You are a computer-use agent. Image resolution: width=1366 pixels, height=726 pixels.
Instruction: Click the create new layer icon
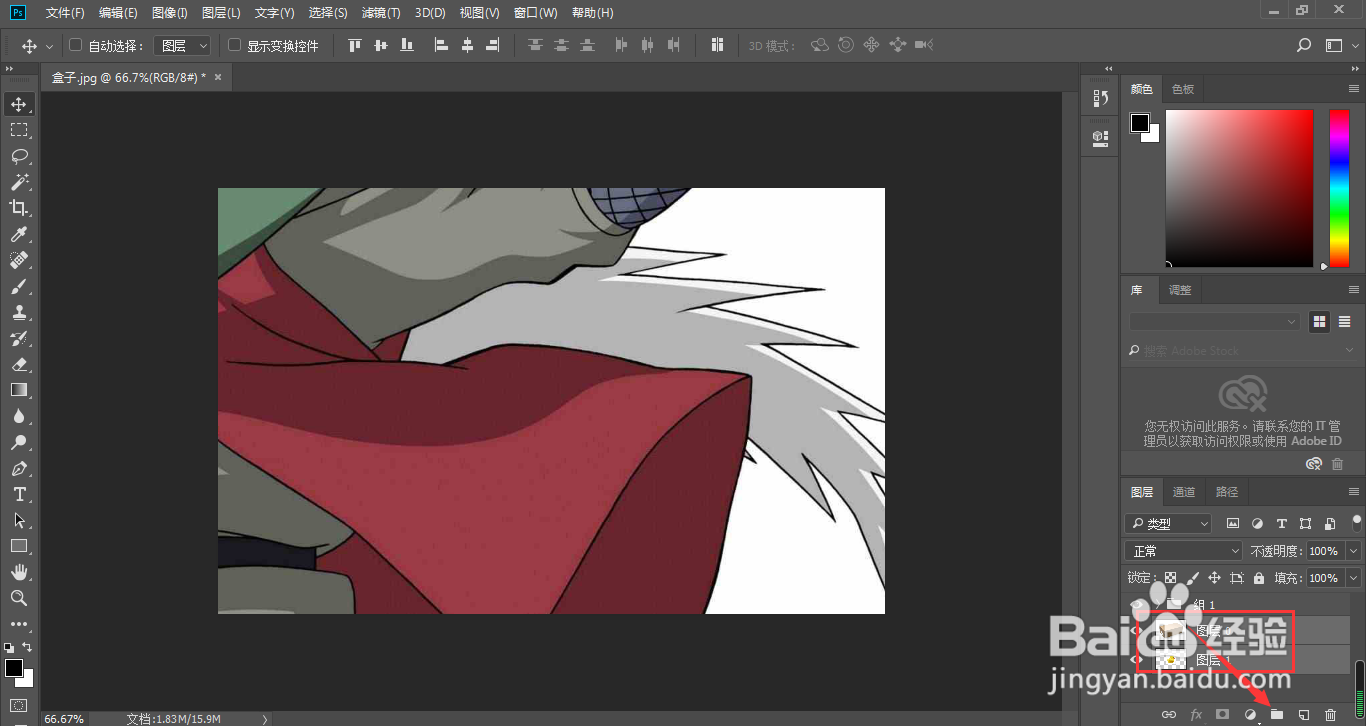coord(1304,714)
